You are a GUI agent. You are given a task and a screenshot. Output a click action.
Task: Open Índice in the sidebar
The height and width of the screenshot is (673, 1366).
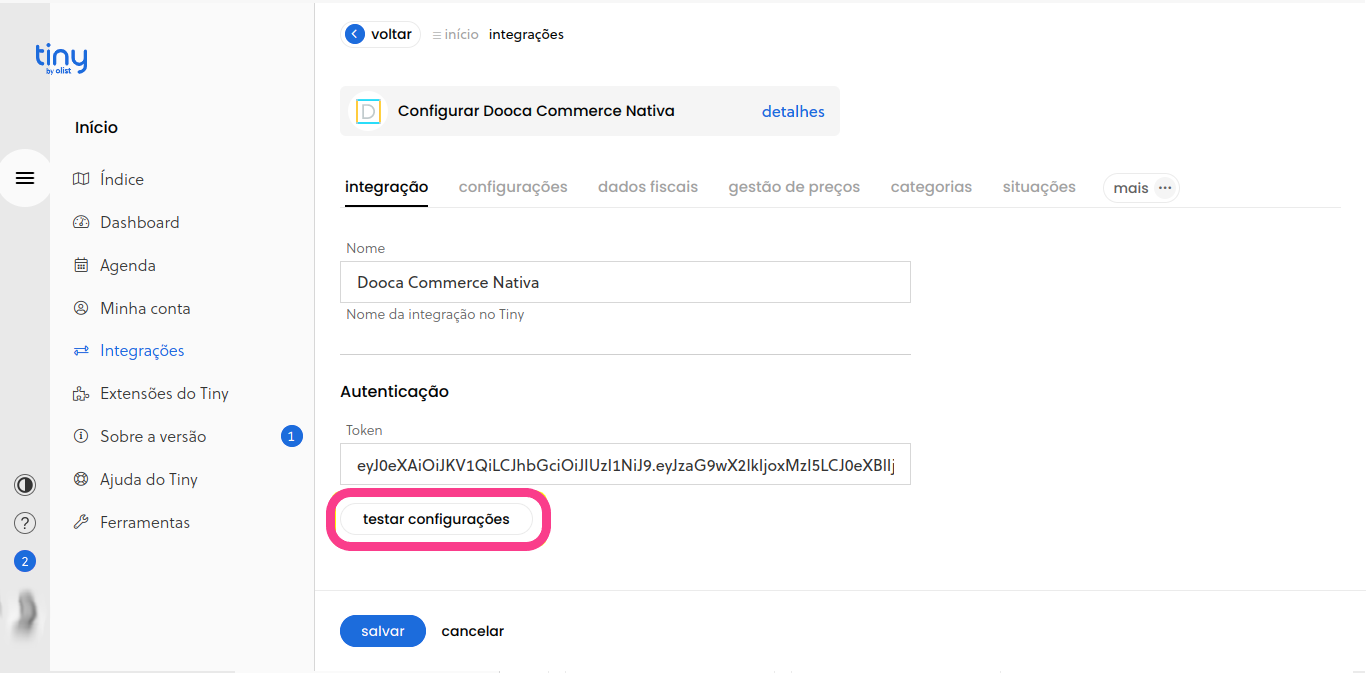pyautogui.click(x=122, y=179)
